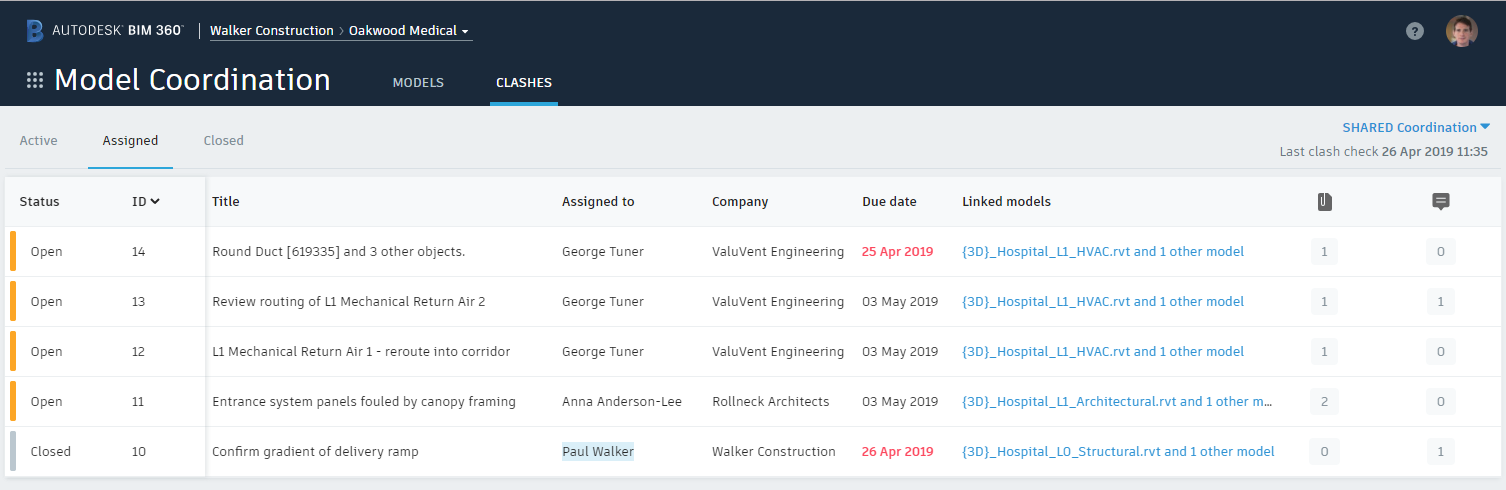Open the user profile avatar
The height and width of the screenshot is (490, 1506).
click(x=1461, y=31)
